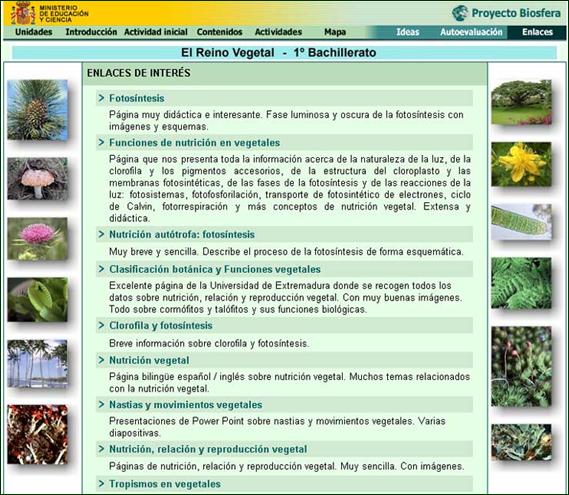Click the arrow beside Nutrición vegetal
The width and height of the screenshot is (569, 495).
pyautogui.click(x=101, y=360)
